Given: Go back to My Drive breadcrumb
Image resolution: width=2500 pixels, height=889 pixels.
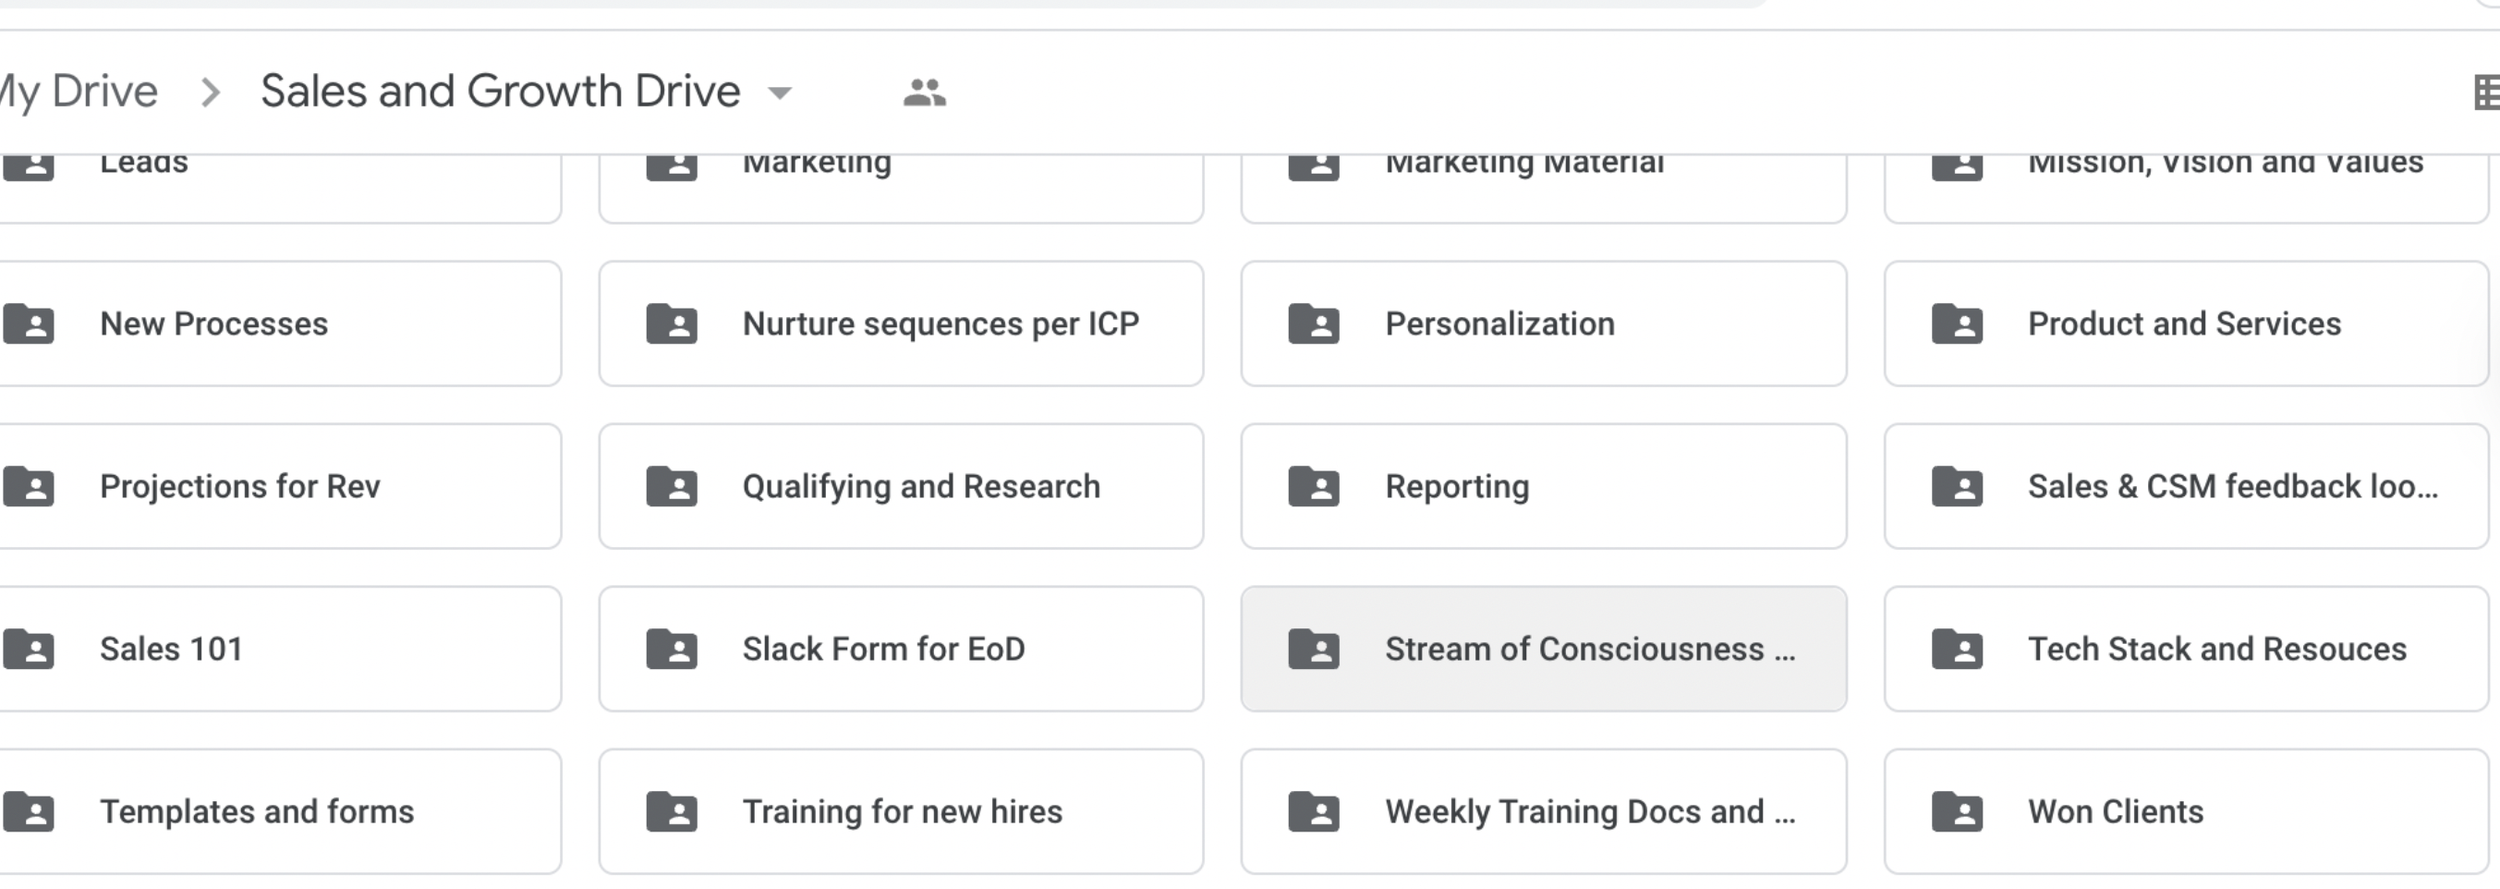Looking at the screenshot, I should pyautogui.click(x=78, y=92).
